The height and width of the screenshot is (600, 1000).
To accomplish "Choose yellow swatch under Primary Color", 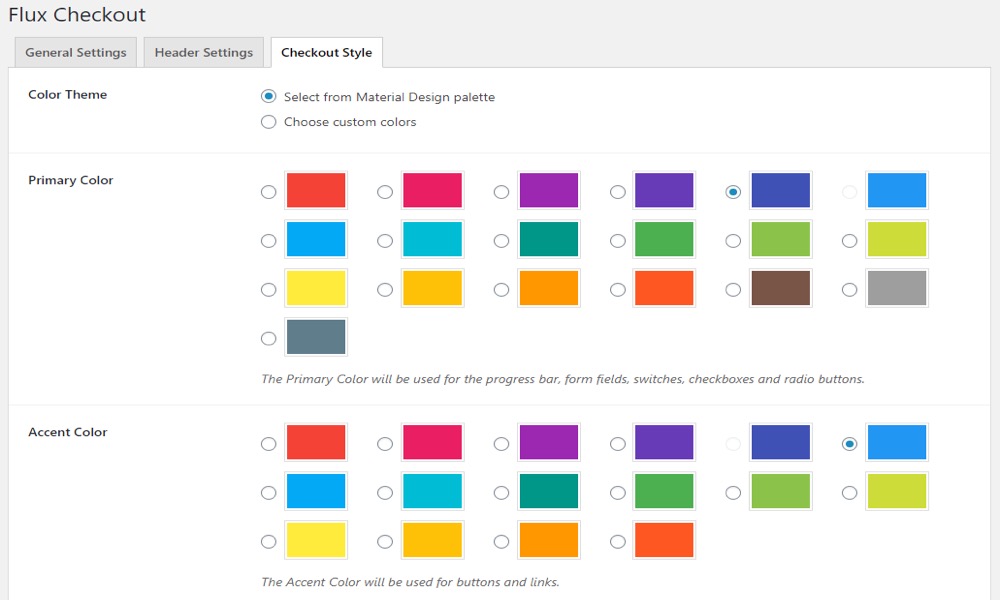I will [316, 288].
